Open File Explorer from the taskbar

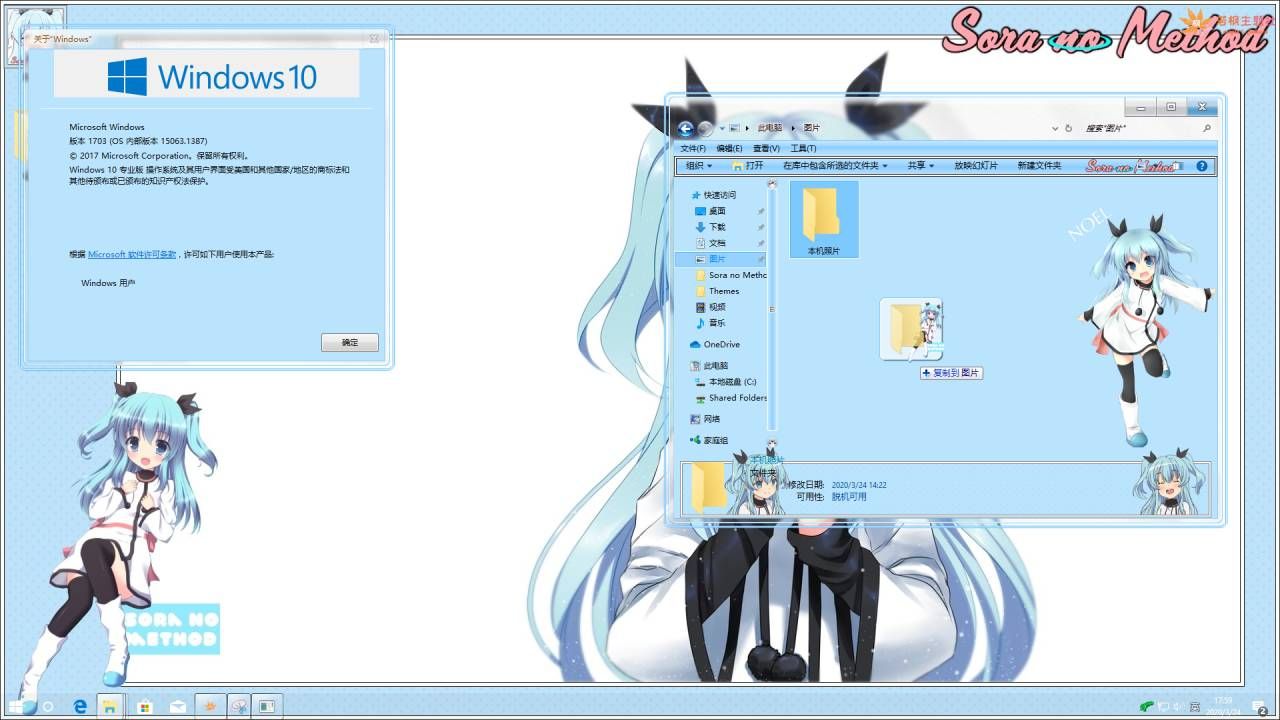tap(109, 706)
